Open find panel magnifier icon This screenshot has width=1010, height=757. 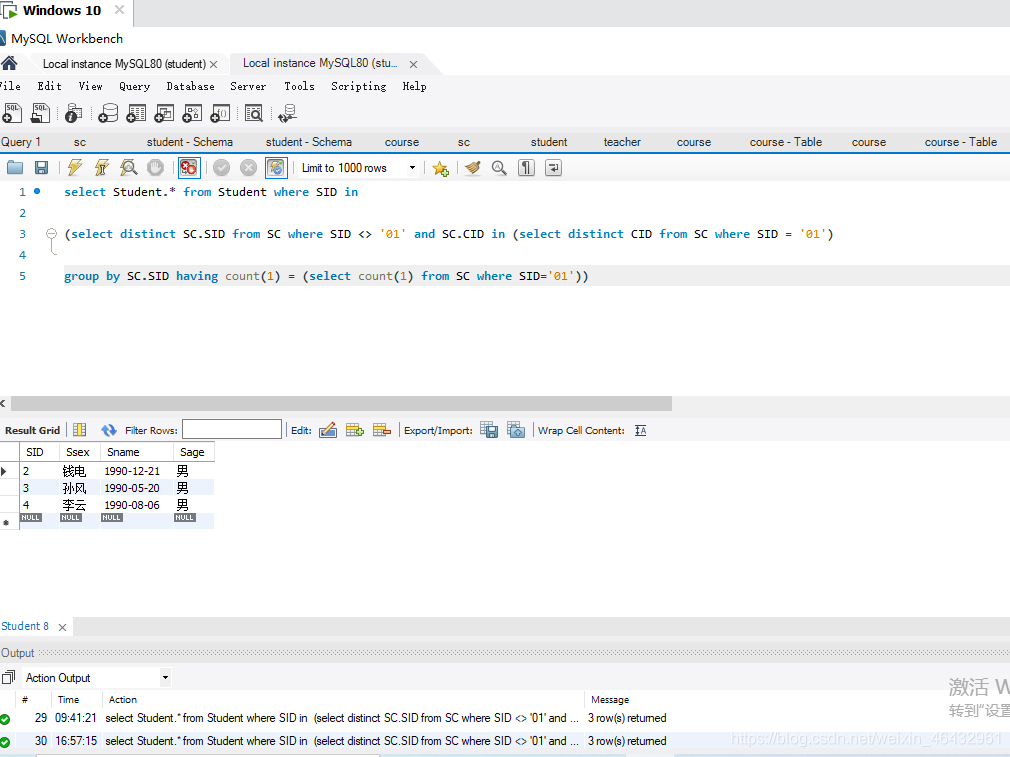click(x=499, y=168)
